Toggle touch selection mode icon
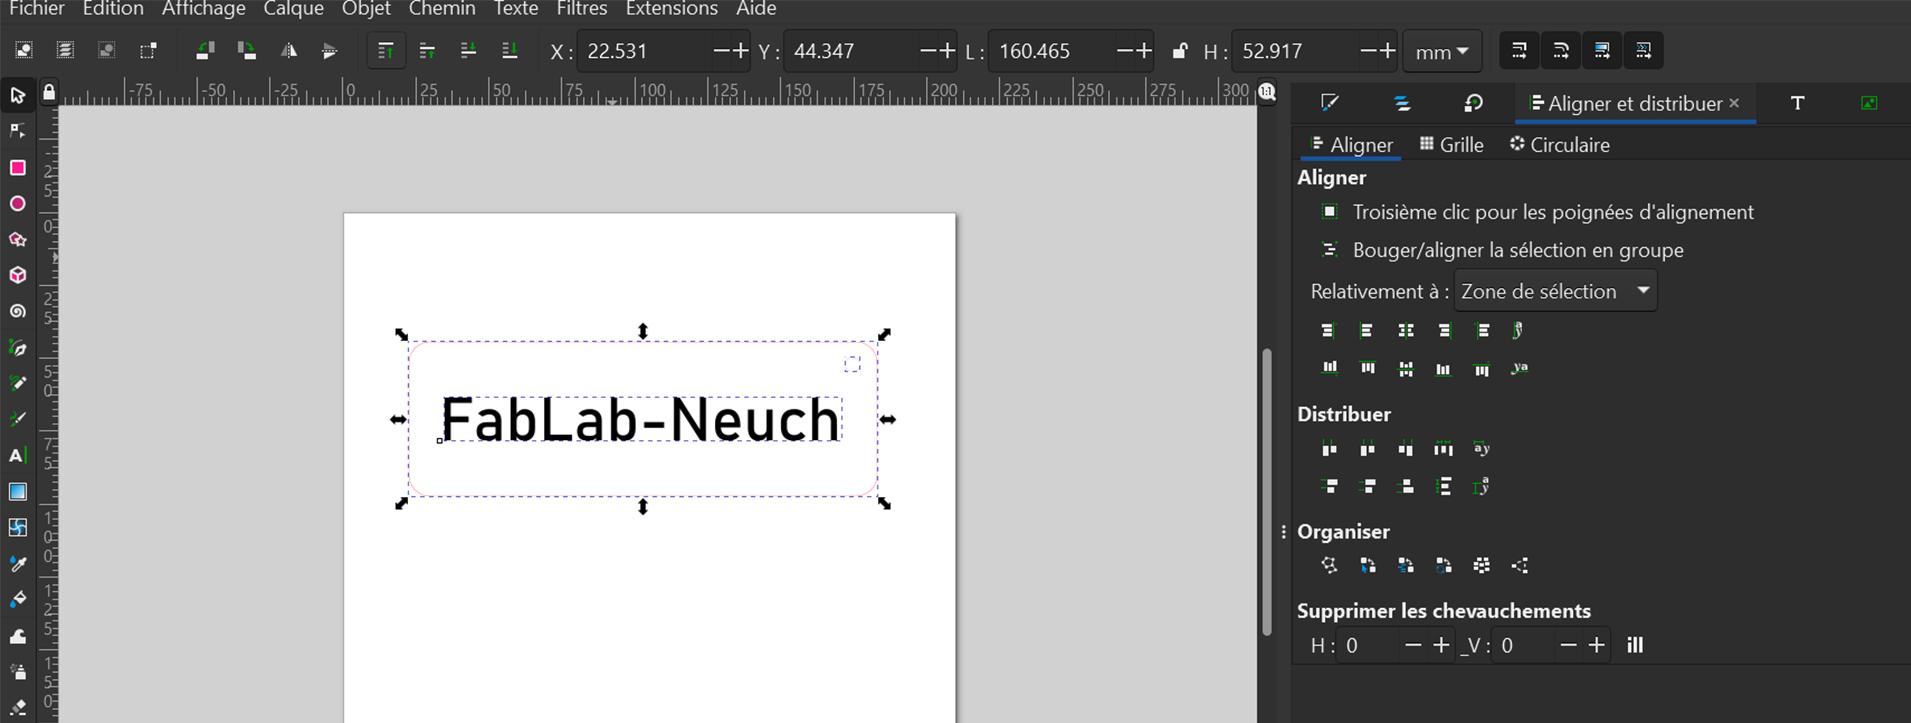1911x723 pixels. pos(148,50)
